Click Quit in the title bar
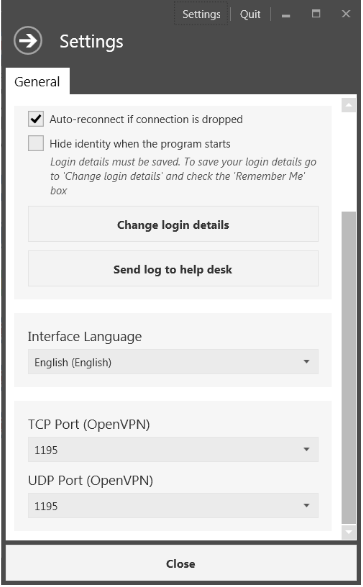Image resolution: width=363 pixels, height=587 pixels. coord(250,14)
